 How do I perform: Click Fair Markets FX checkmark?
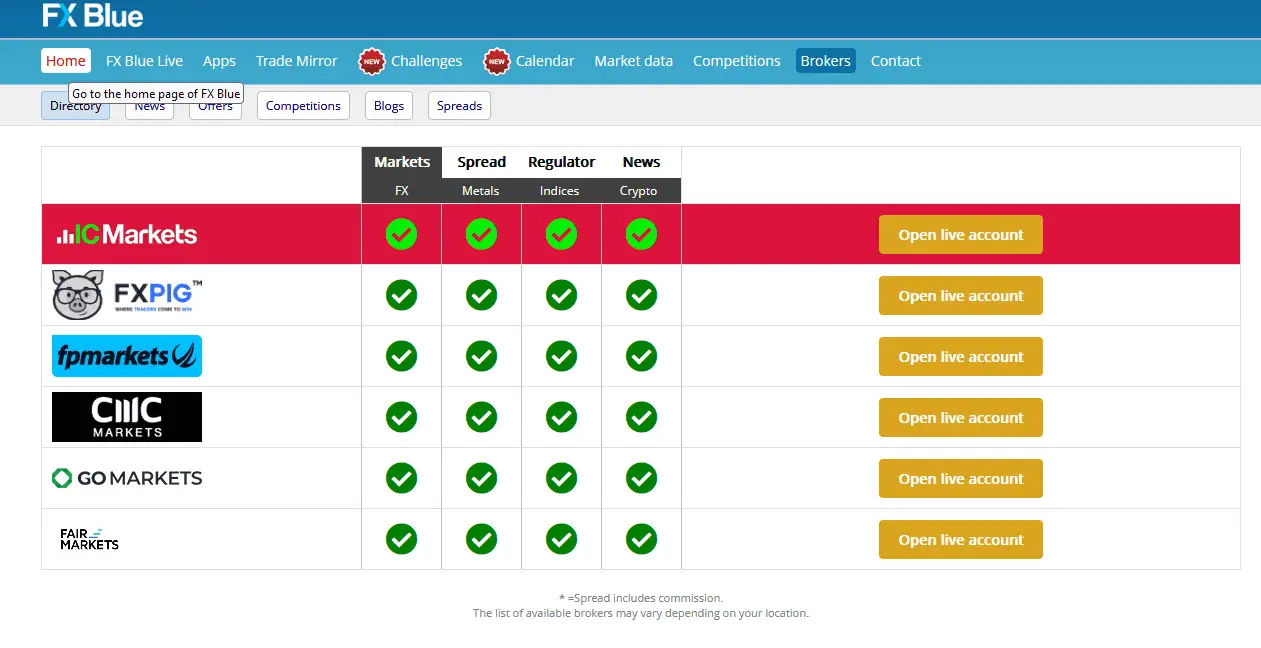click(x=401, y=539)
